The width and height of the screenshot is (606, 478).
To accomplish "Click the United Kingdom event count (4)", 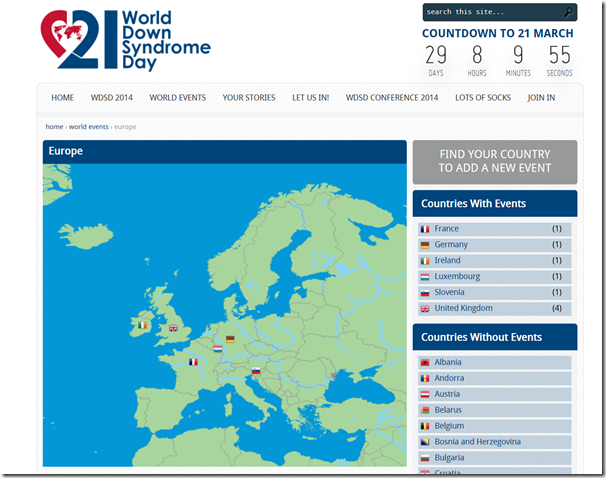I will click(557, 308).
